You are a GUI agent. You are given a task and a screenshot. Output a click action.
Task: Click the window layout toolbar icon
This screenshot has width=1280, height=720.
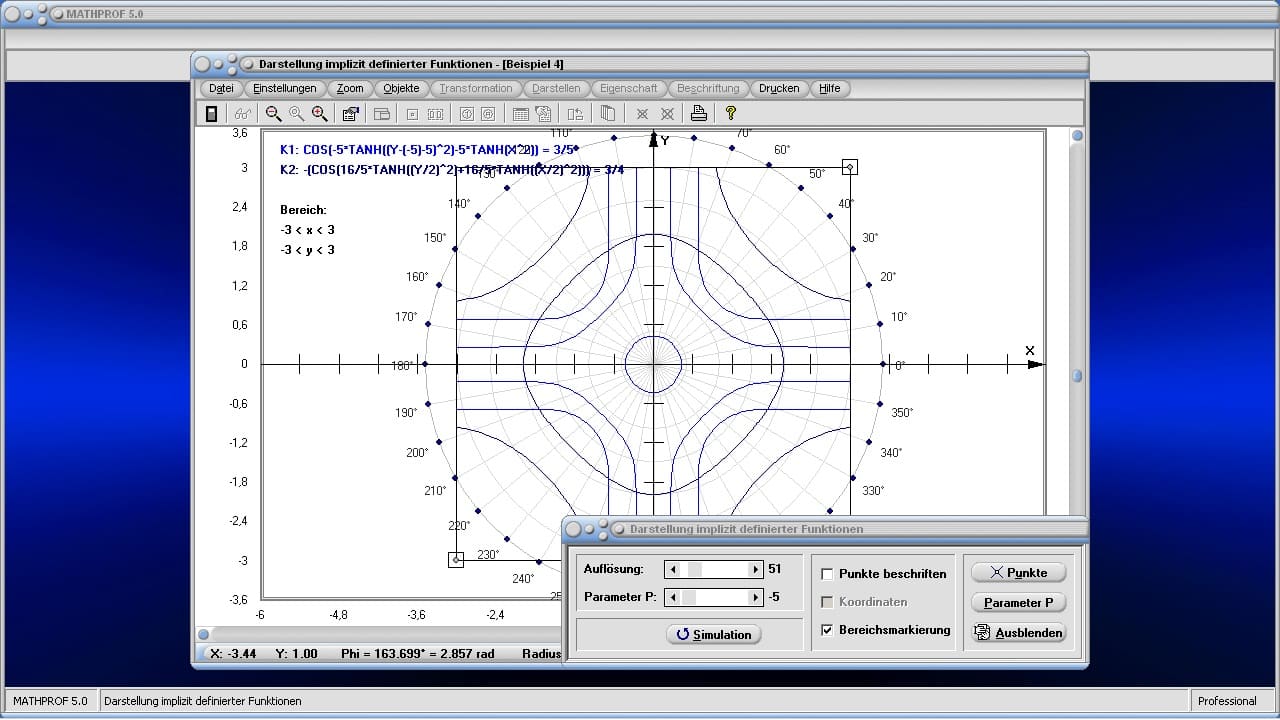381,114
